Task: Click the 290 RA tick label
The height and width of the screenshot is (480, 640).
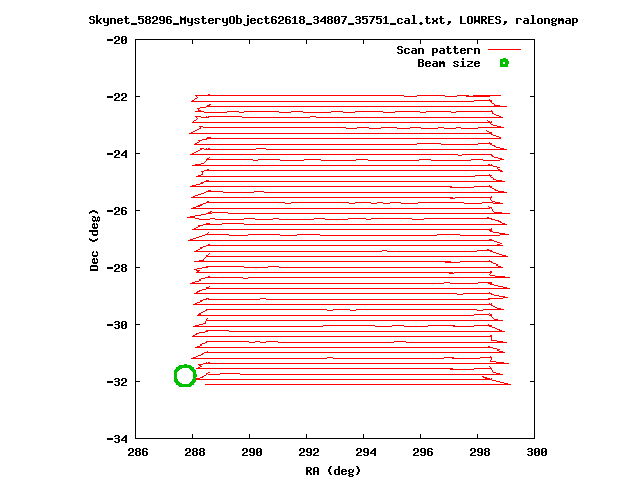Action: 252,452
